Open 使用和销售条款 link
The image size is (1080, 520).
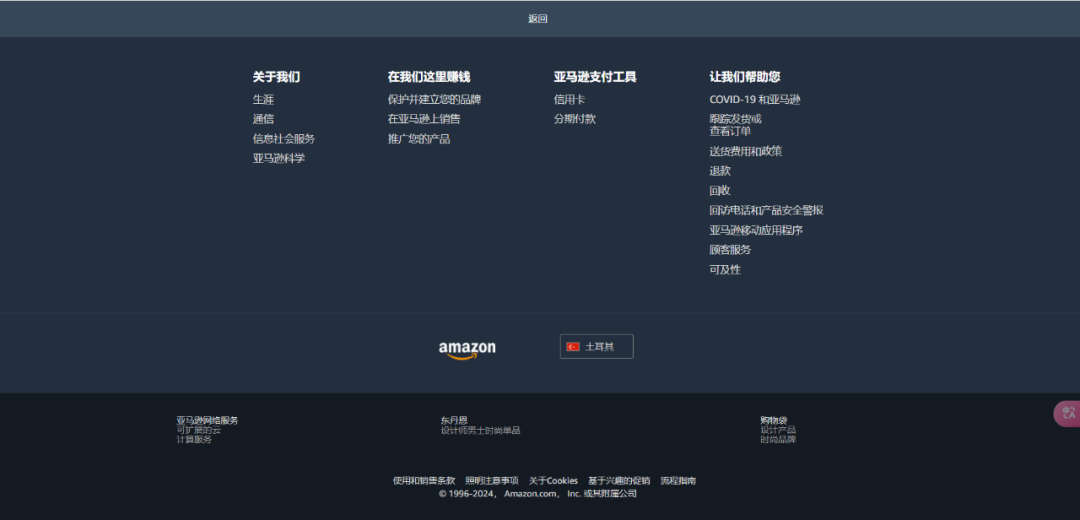tap(424, 481)
